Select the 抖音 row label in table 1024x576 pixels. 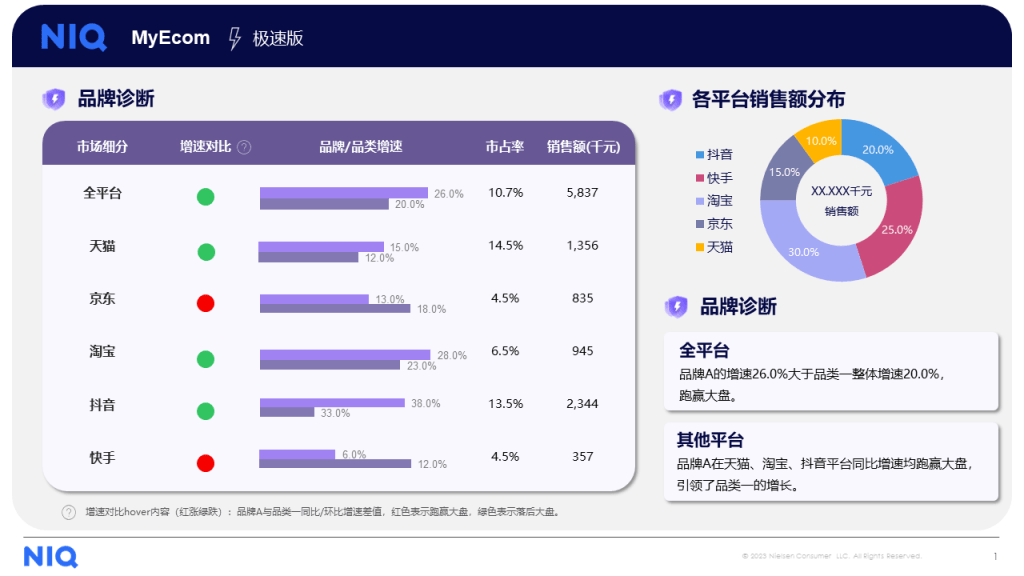(x=103, y=405)
